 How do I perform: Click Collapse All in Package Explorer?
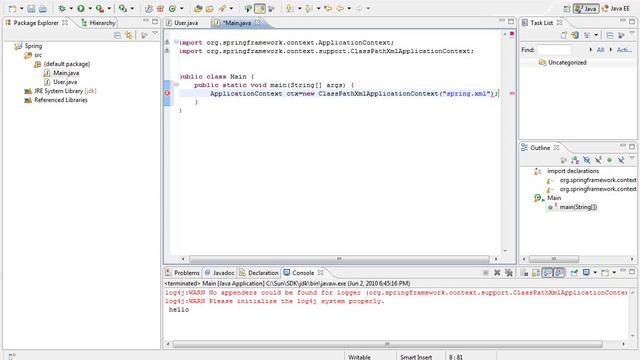tap(118, 36)
